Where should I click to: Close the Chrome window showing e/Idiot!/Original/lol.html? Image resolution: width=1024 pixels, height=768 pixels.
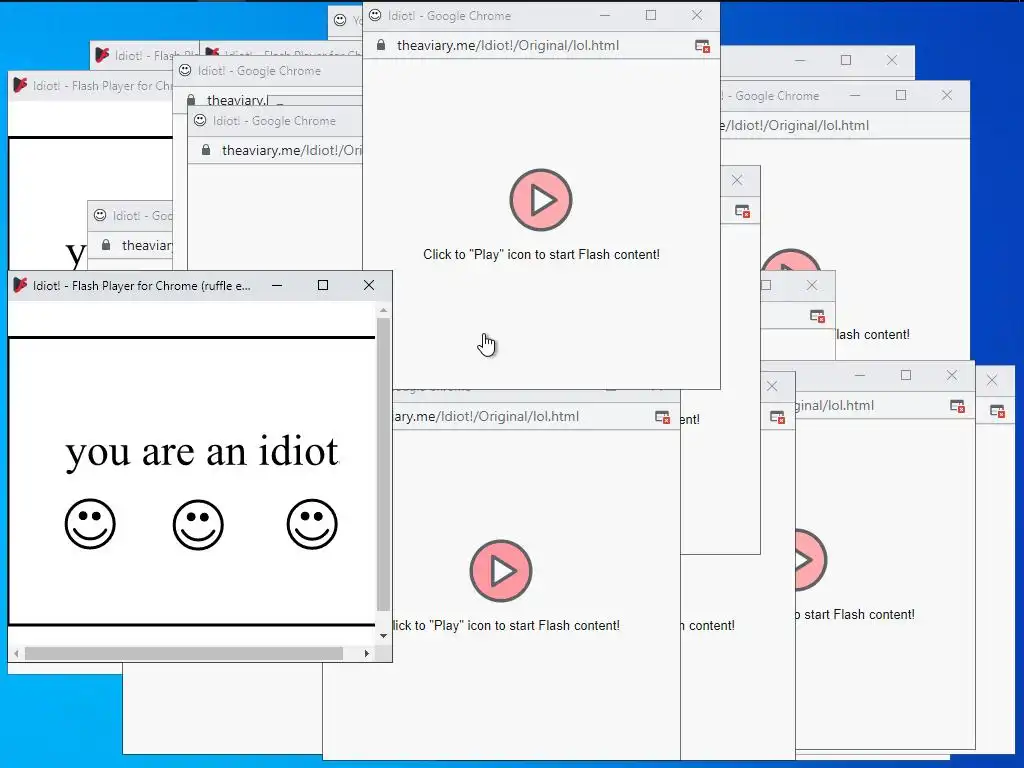click(947, 95)
